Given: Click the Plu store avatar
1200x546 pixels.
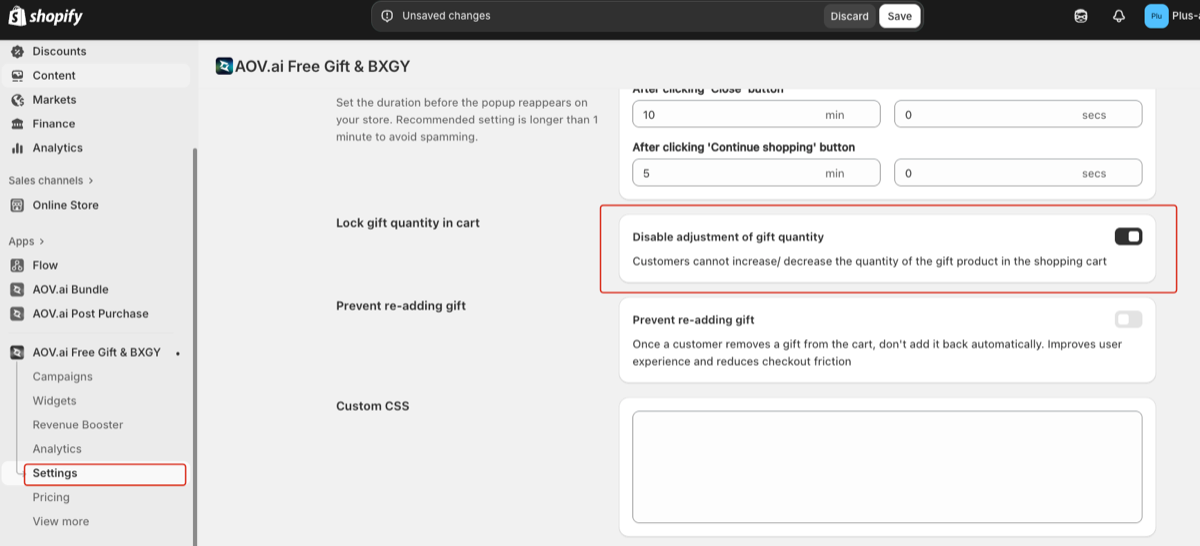Looking at the screenshot, I should [1156, 16].
